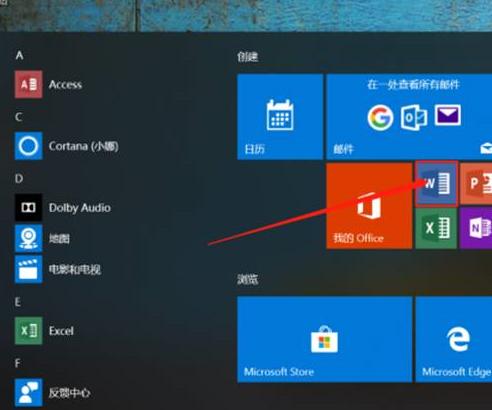492x410 pixels.
Task: Click the Dolby Audio label
Action: pyautogui.click(x=80, y=208)
